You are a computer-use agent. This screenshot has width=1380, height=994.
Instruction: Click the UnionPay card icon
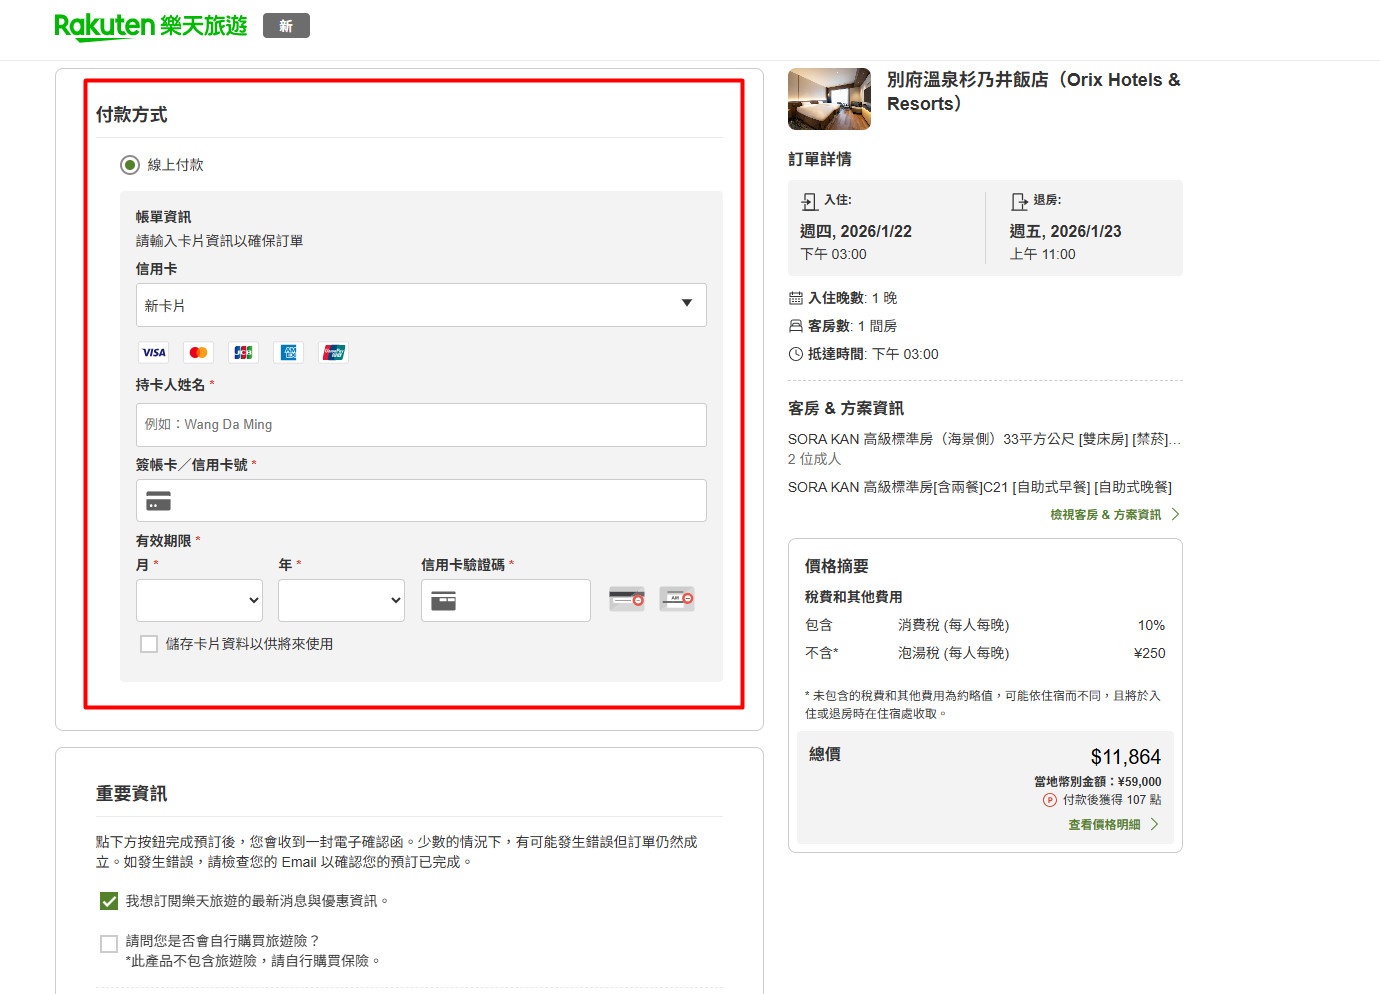point(334,352)
